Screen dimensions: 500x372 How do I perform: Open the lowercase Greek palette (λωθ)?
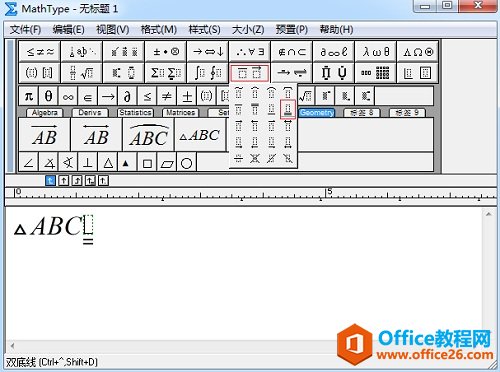click(x=376, y=52)
